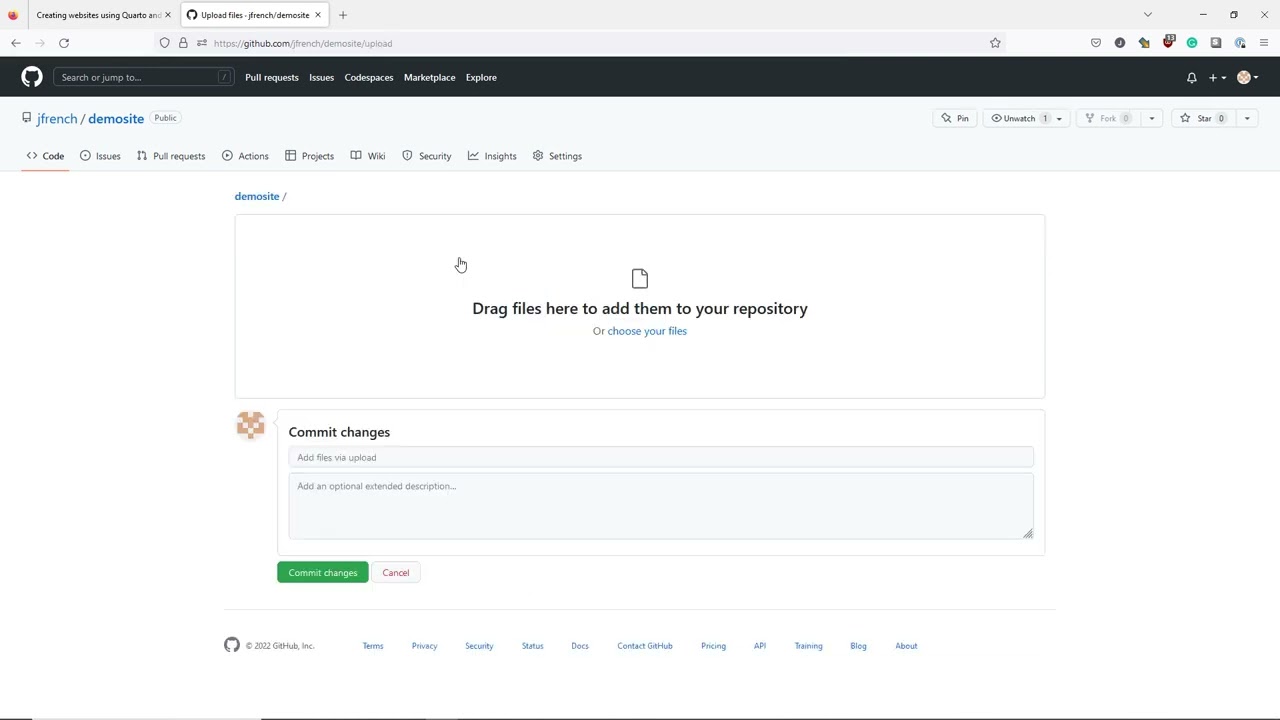Image resolution: width=1280 pixels, height=720 pixels.
Task: Expand the Star lists dropdown arrow
Action: point(1247,118)
